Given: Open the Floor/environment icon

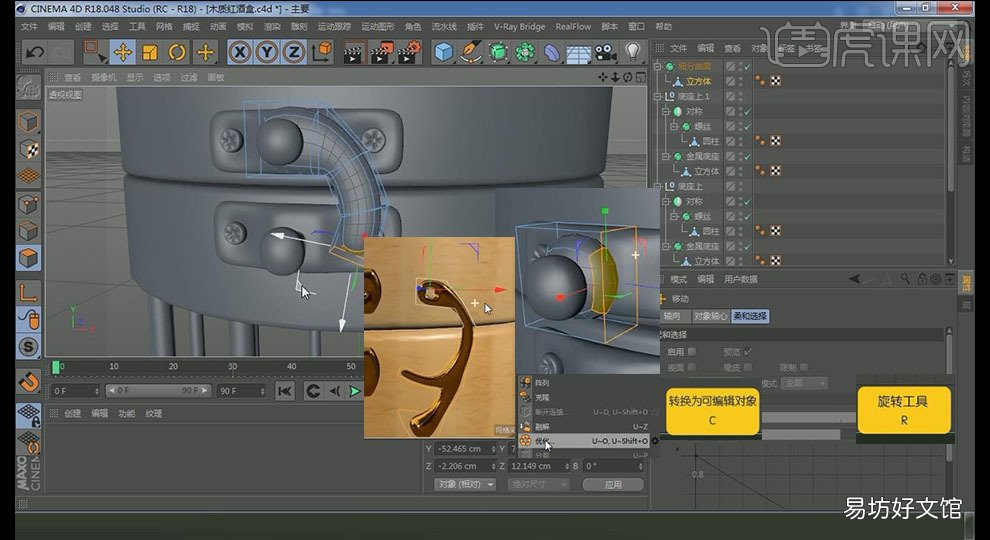Looking at the screenshot, I should point(578,52).
